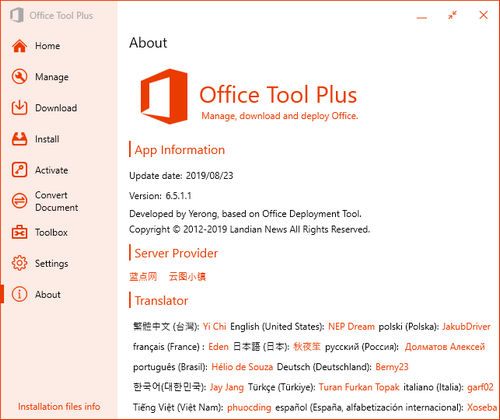Image resolution: width=500 pixels, height=420 pixels.
Task: Click the Download arrow icon
Action: click(x=19, y=108)
